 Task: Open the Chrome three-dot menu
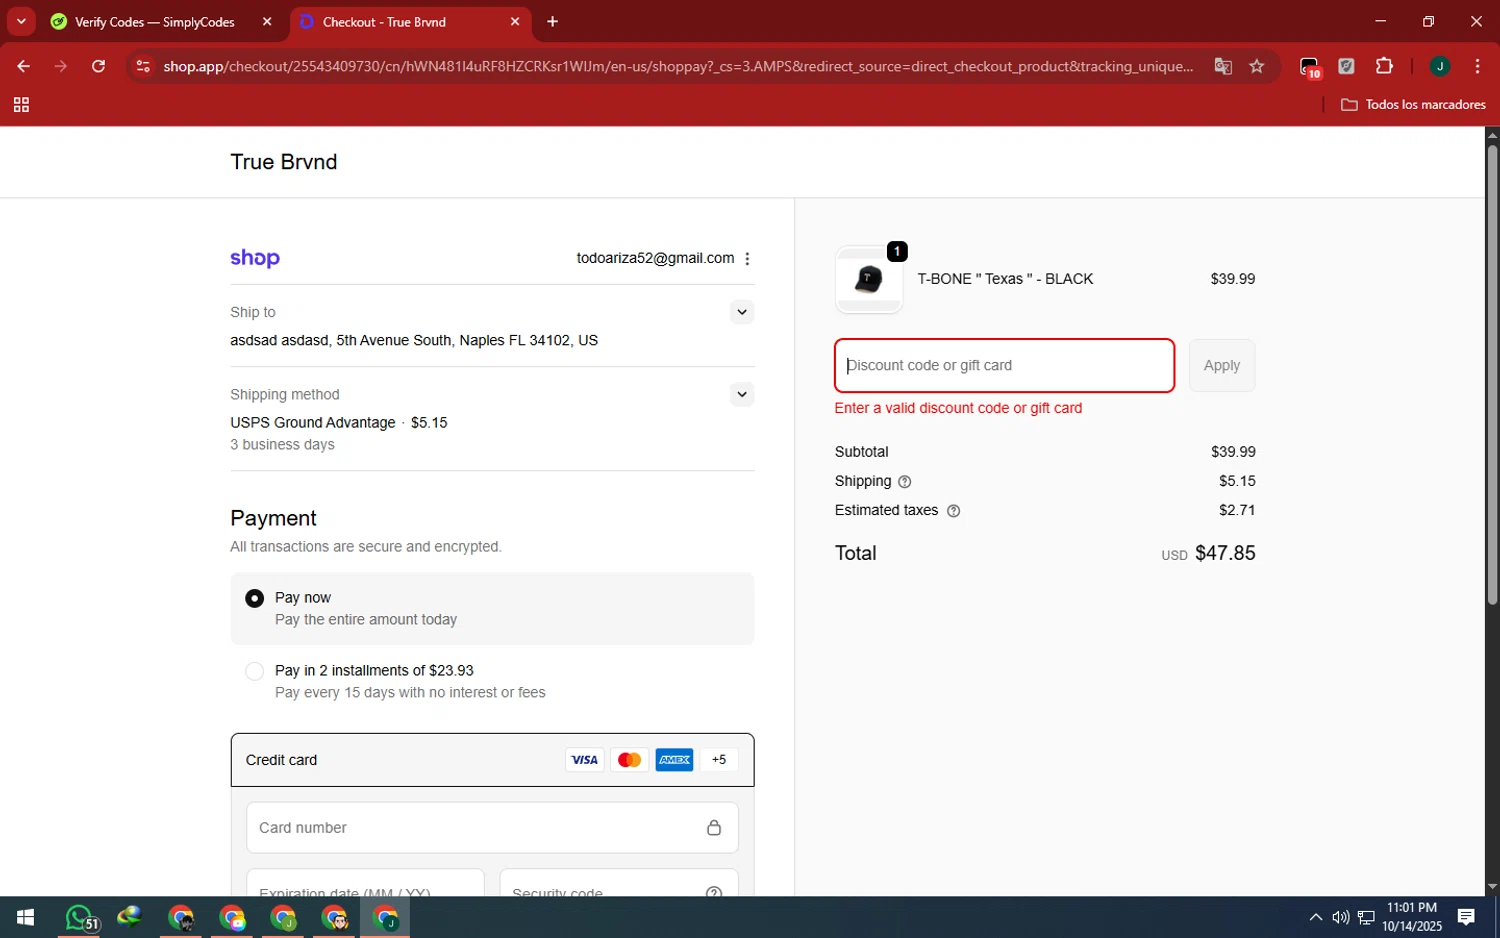(1477, 66)
